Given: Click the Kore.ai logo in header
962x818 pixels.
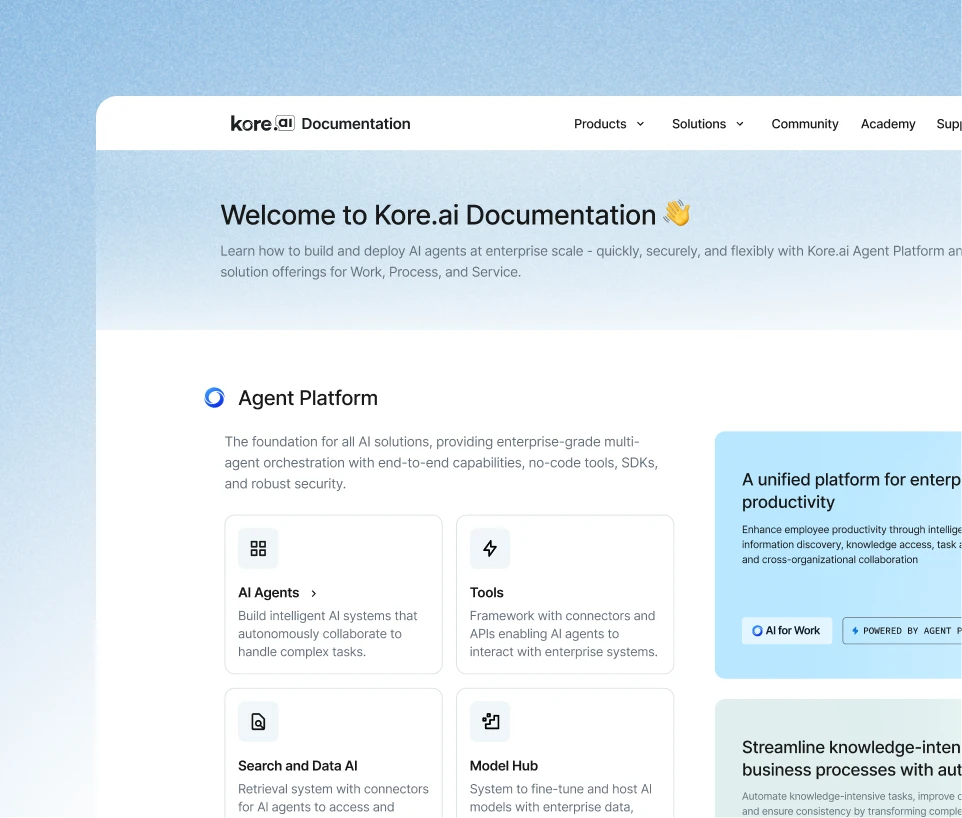Looking at the screenshot, I should [x=263, y=123].
